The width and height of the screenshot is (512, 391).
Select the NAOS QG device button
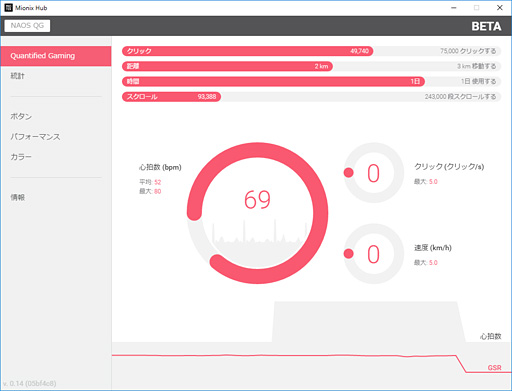coord(27,26)
